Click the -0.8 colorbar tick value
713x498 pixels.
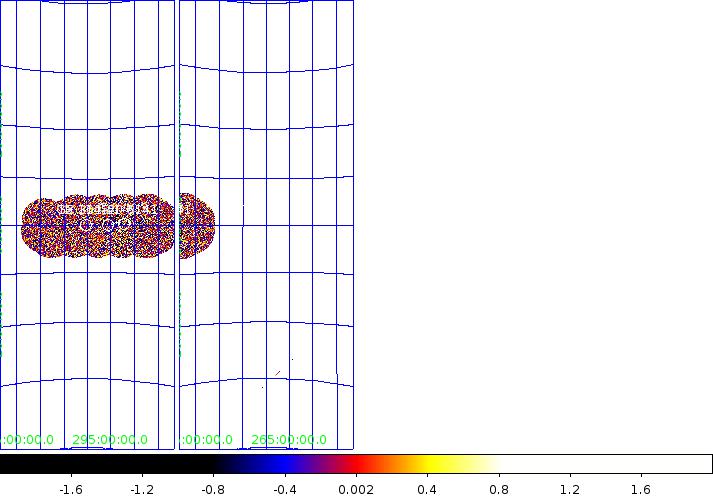[x=214, y=490]
